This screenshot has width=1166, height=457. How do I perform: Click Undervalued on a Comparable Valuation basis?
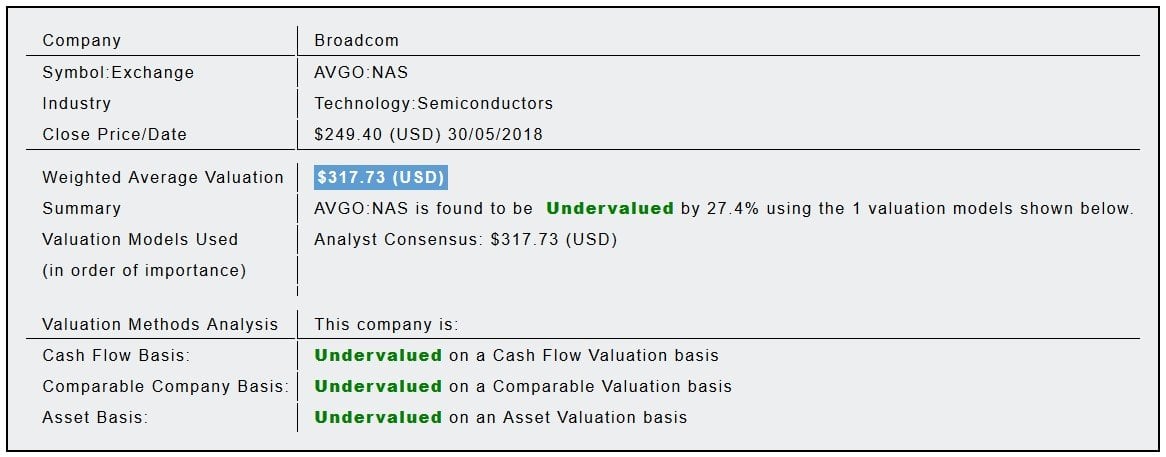point(378,387)
